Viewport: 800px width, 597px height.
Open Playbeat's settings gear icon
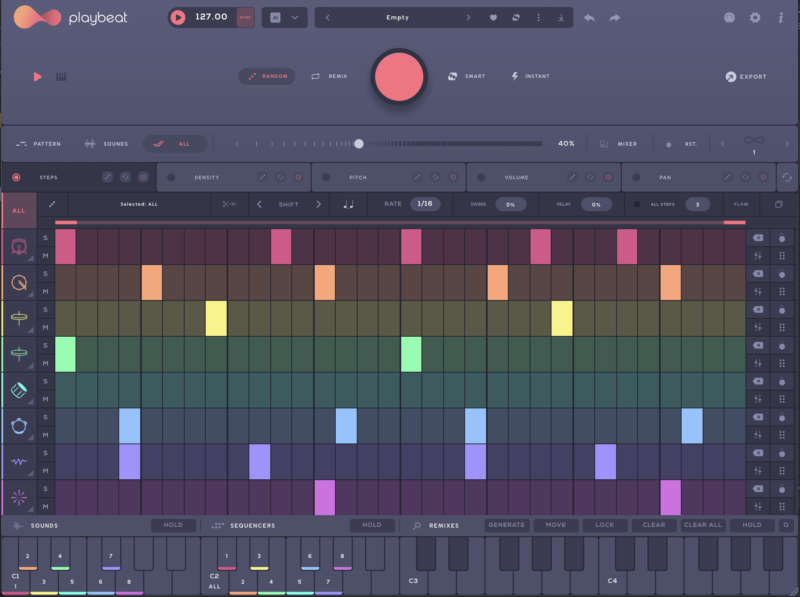pyautogui.click(x=757, y=17)
